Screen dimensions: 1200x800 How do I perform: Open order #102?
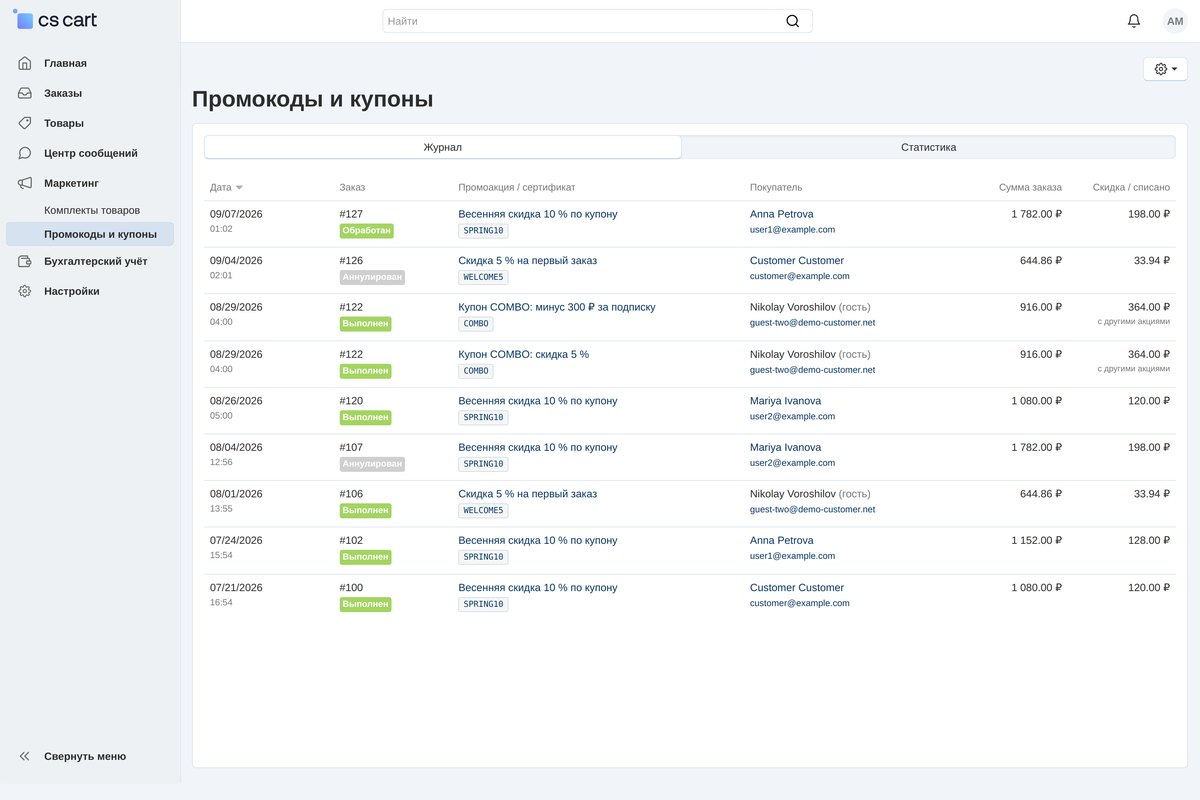click(351, 541)
